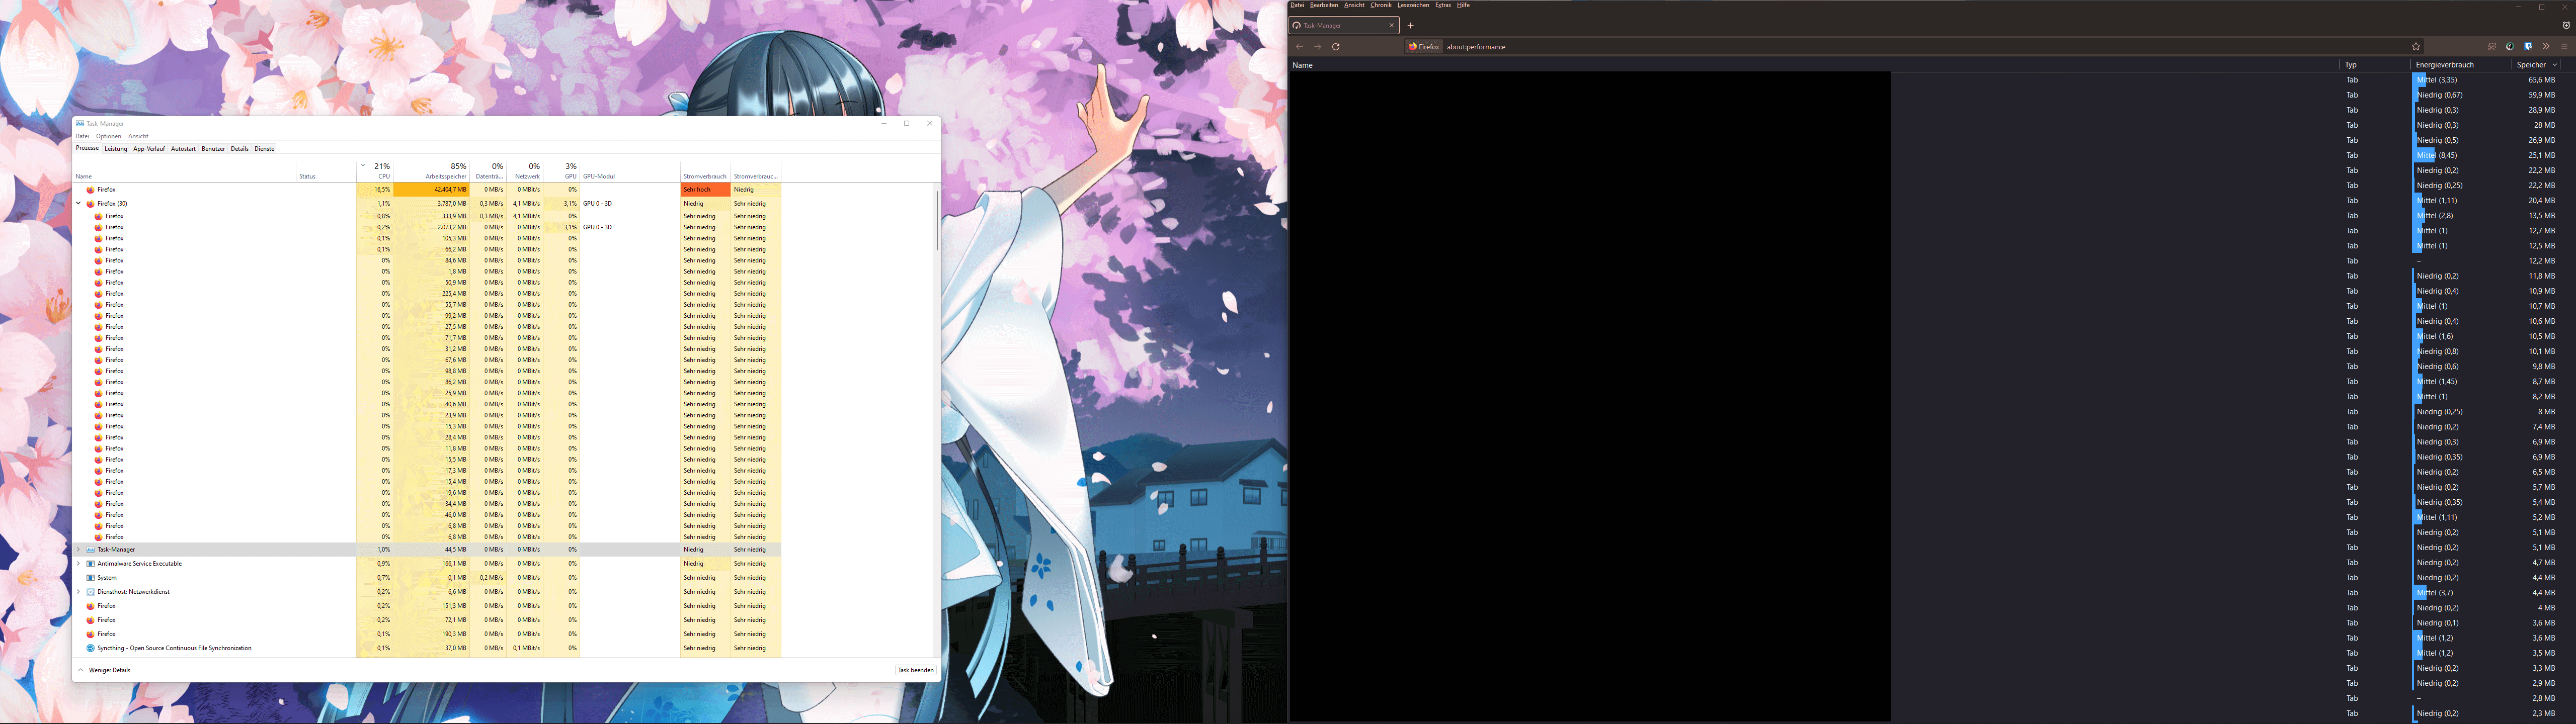Image resolution: width=2576 pixels, height=724 pixels.
Task: Open a new Firefox tab with the plus icon
Action: [1411, 26]
